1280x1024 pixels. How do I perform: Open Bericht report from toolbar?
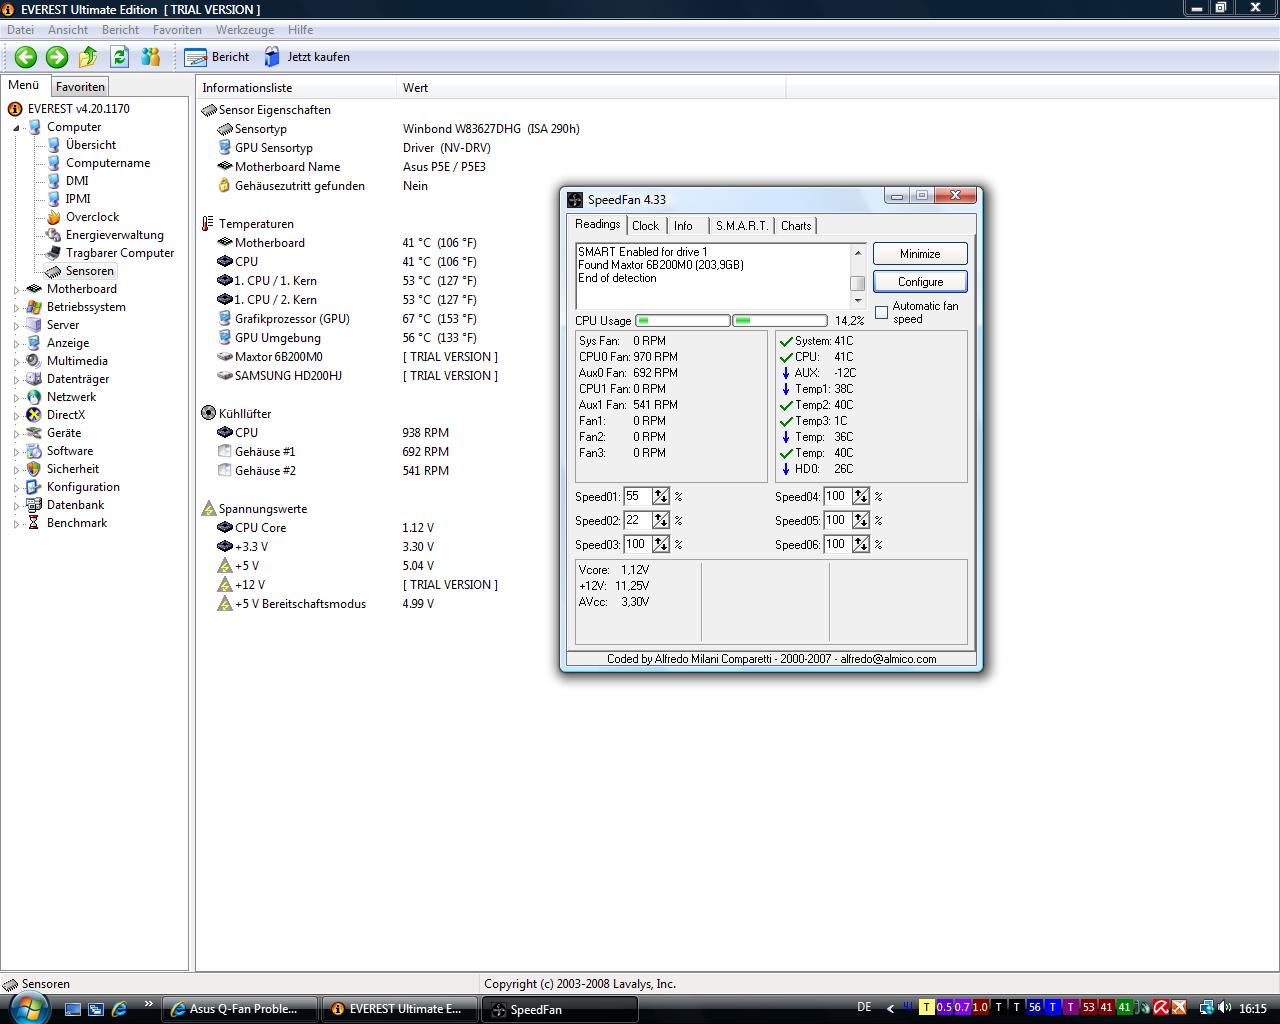pos(217,57)
